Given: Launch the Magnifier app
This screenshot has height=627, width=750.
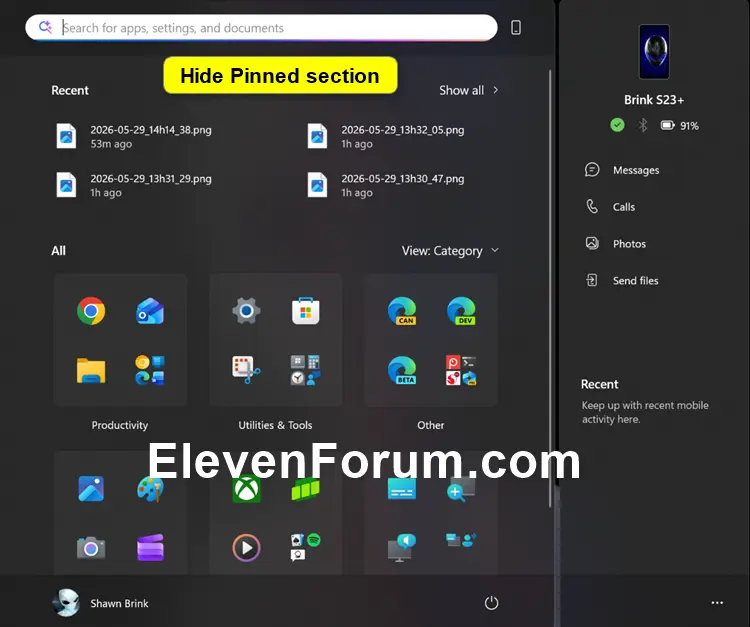Looking at the screenshot, I should pos(461,489).
